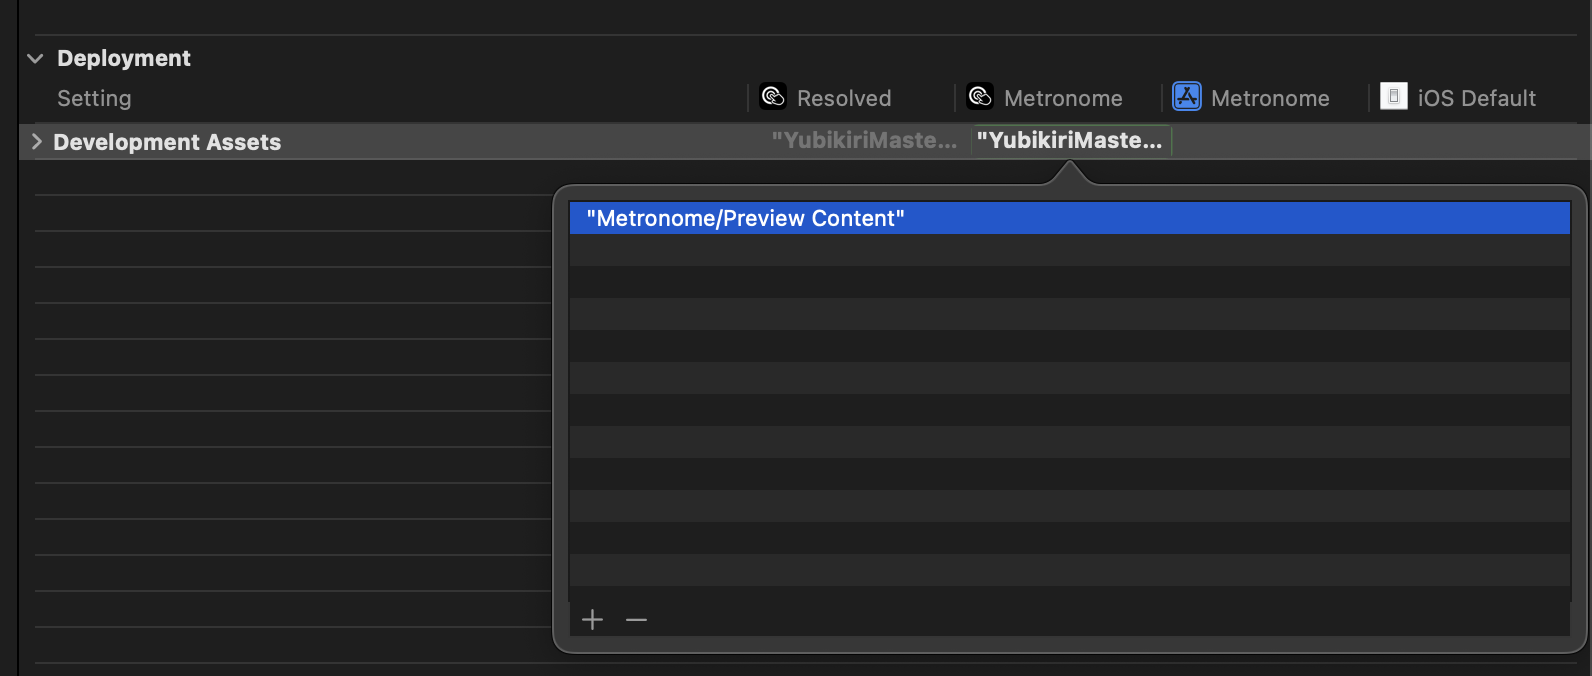Add a new path with plus button
The width and height of the screenshot is (1592, 676).
click(592, 620)
